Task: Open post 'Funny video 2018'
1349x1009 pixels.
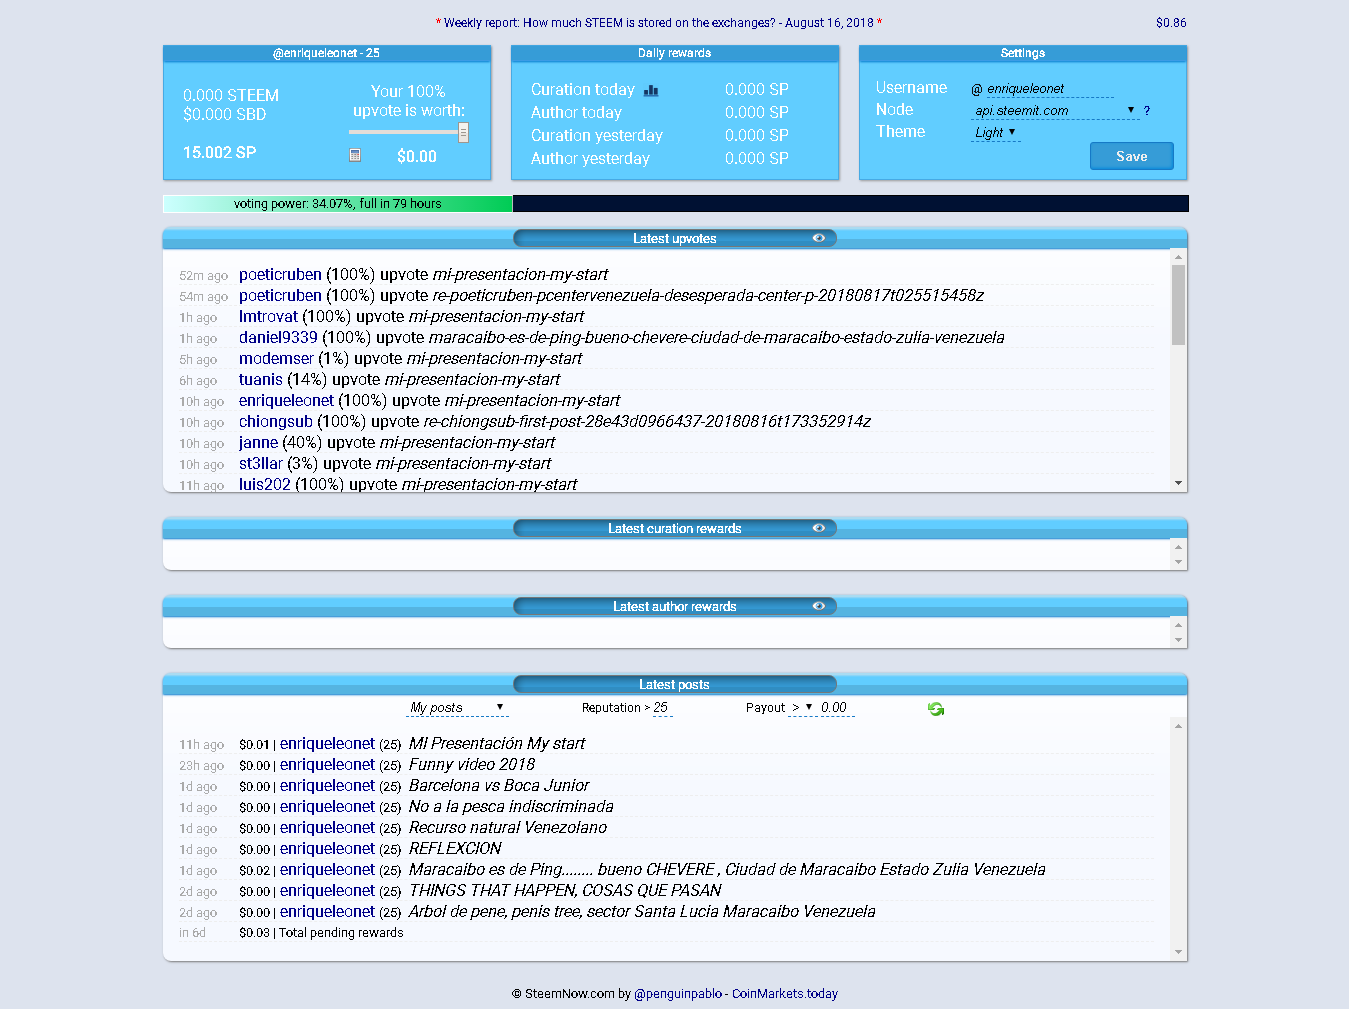Action: (471, 764)
